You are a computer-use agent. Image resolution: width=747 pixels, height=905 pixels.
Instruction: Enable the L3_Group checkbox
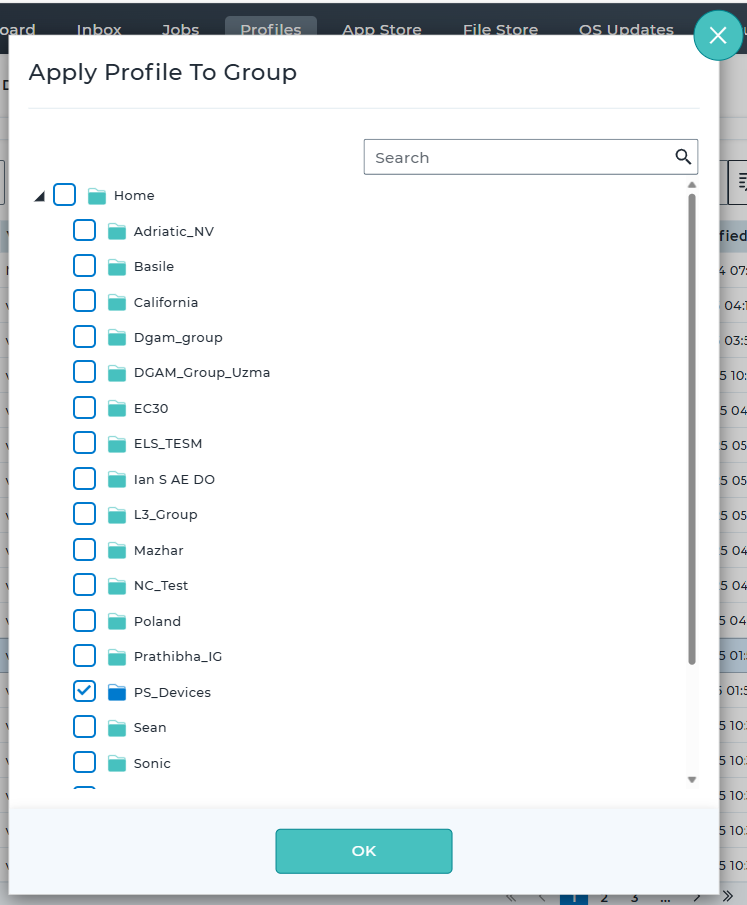(x=85, y=514)
